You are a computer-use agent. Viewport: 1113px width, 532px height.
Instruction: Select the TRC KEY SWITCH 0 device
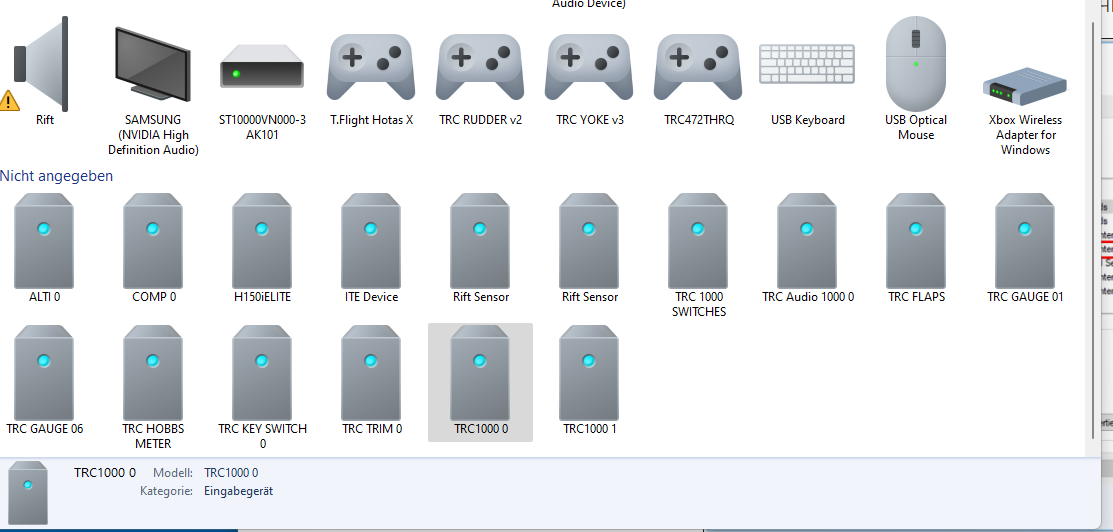pyautogui.click(x=262, y=388)
